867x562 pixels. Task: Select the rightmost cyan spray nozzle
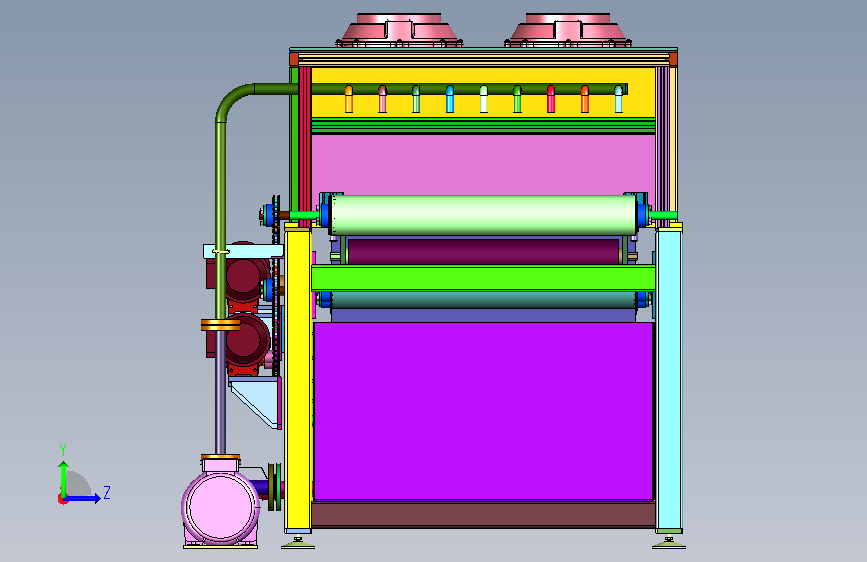click(618, 99)
